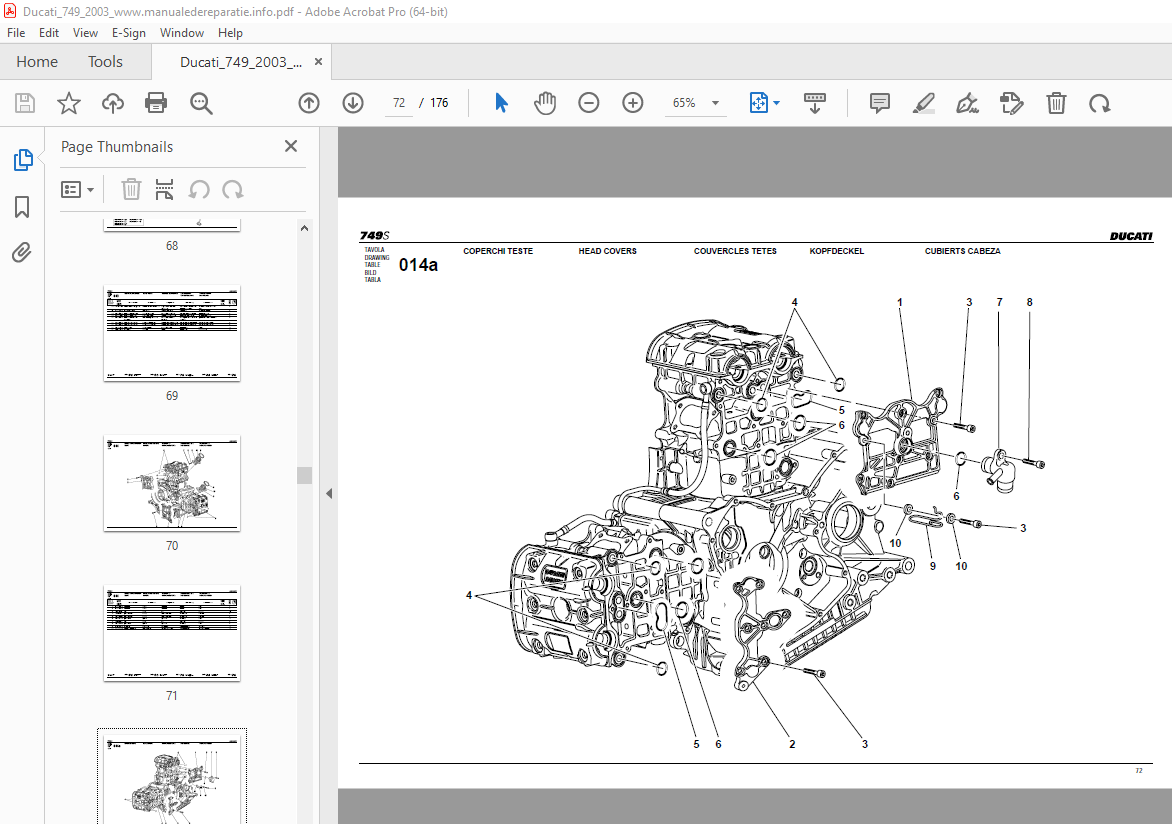Click the page number input field
Image resolution: width=1172 pixels, height=824 pixels.
[x=399, y=103]
